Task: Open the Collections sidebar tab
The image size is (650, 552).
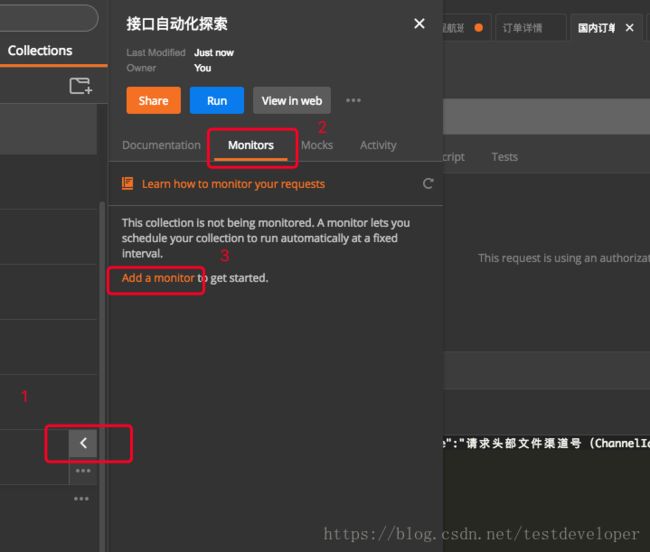Action: click(40, 51)
